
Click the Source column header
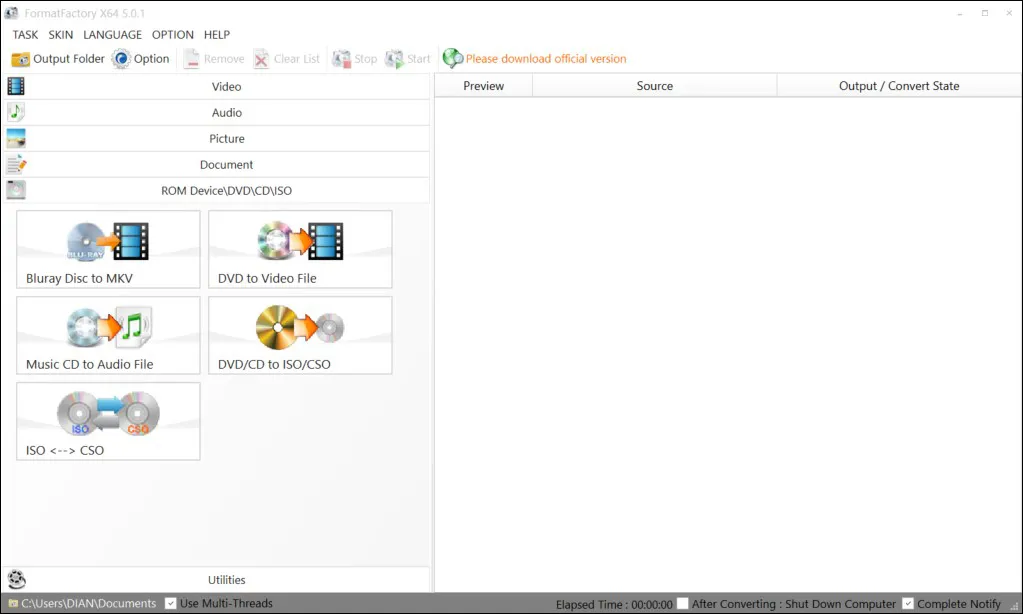point(654,86)
